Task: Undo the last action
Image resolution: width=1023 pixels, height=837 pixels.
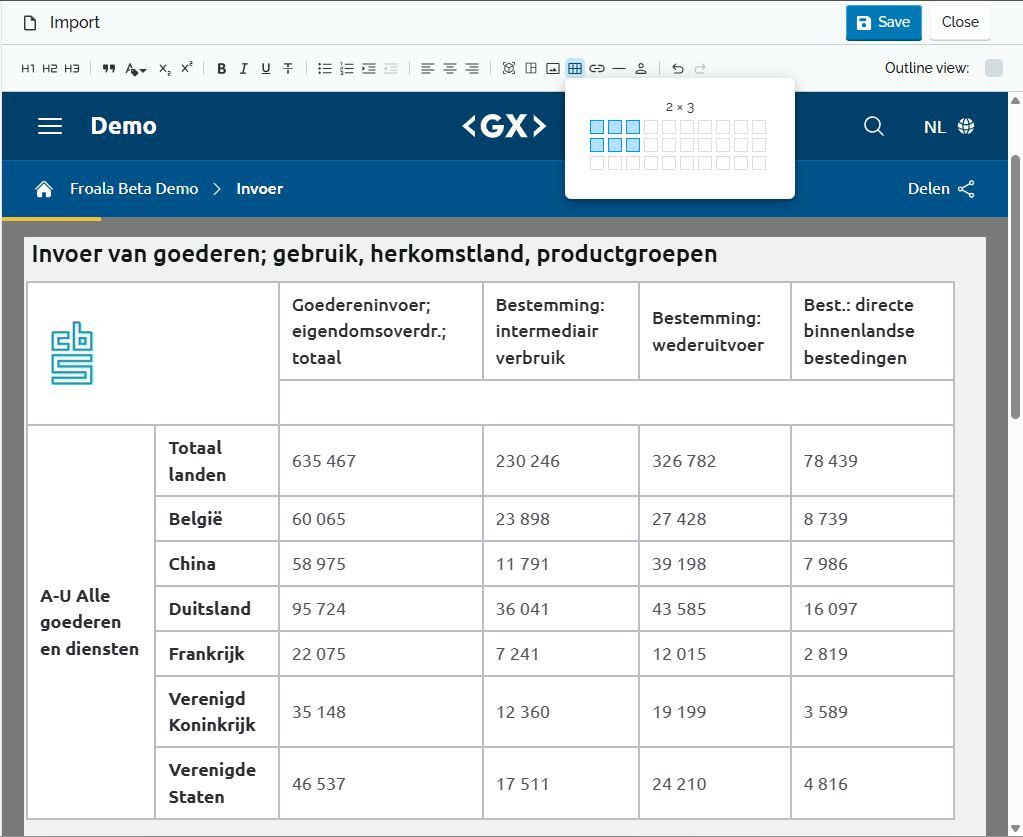Action: click(x=678, y=68)
